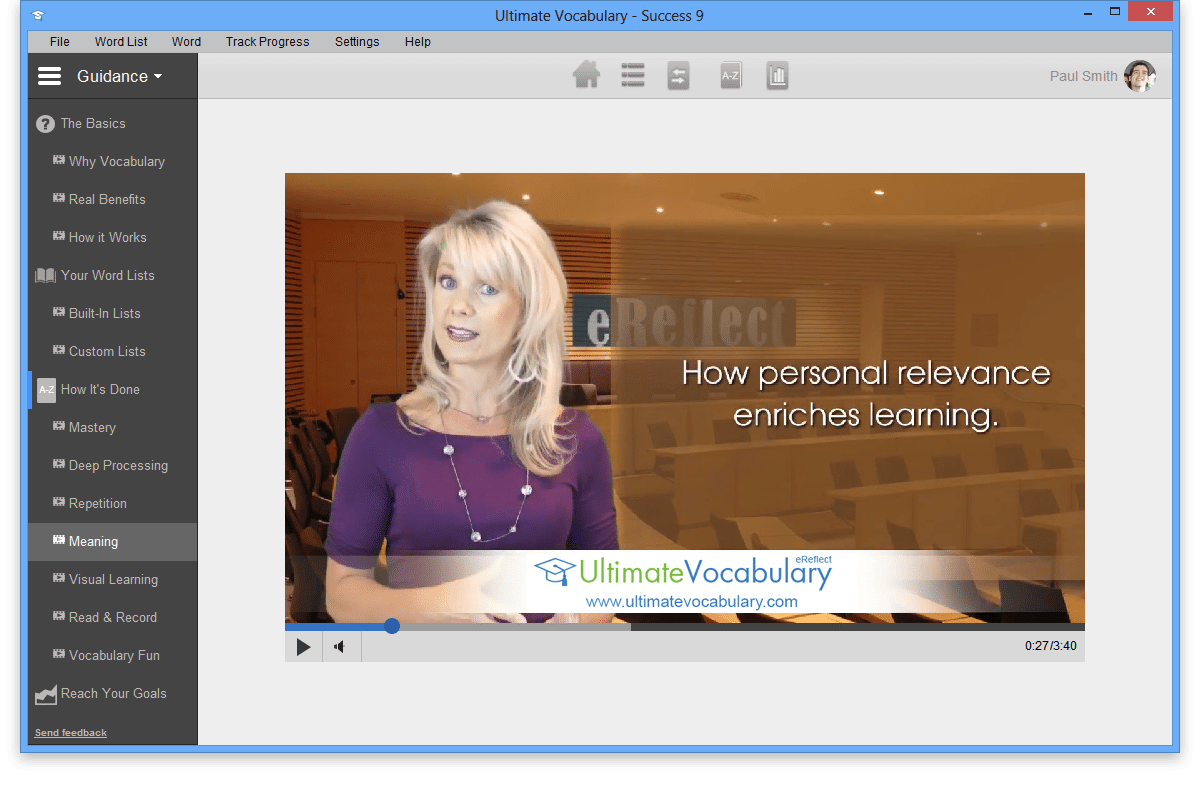Open the Deep Processing video
Viewport: 1200px width, 790px height.
pos(112,466)
